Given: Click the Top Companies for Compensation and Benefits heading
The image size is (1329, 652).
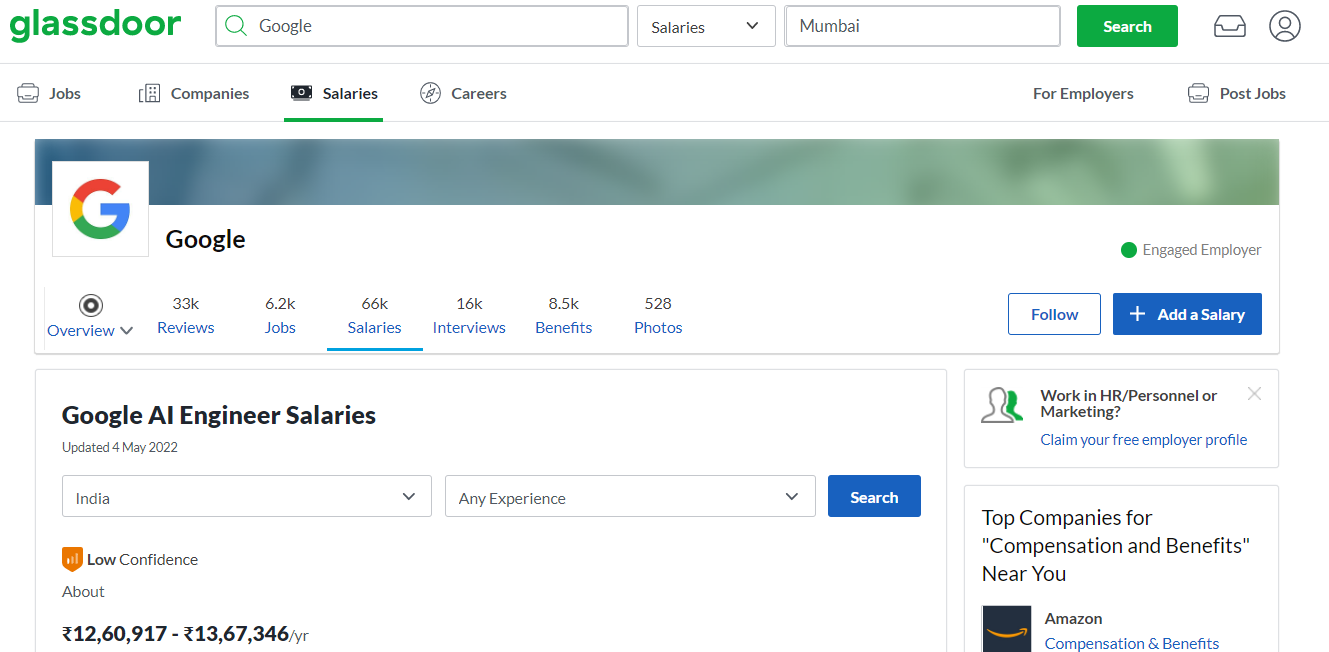Looking at the screenshot, I should [1116, 545].
